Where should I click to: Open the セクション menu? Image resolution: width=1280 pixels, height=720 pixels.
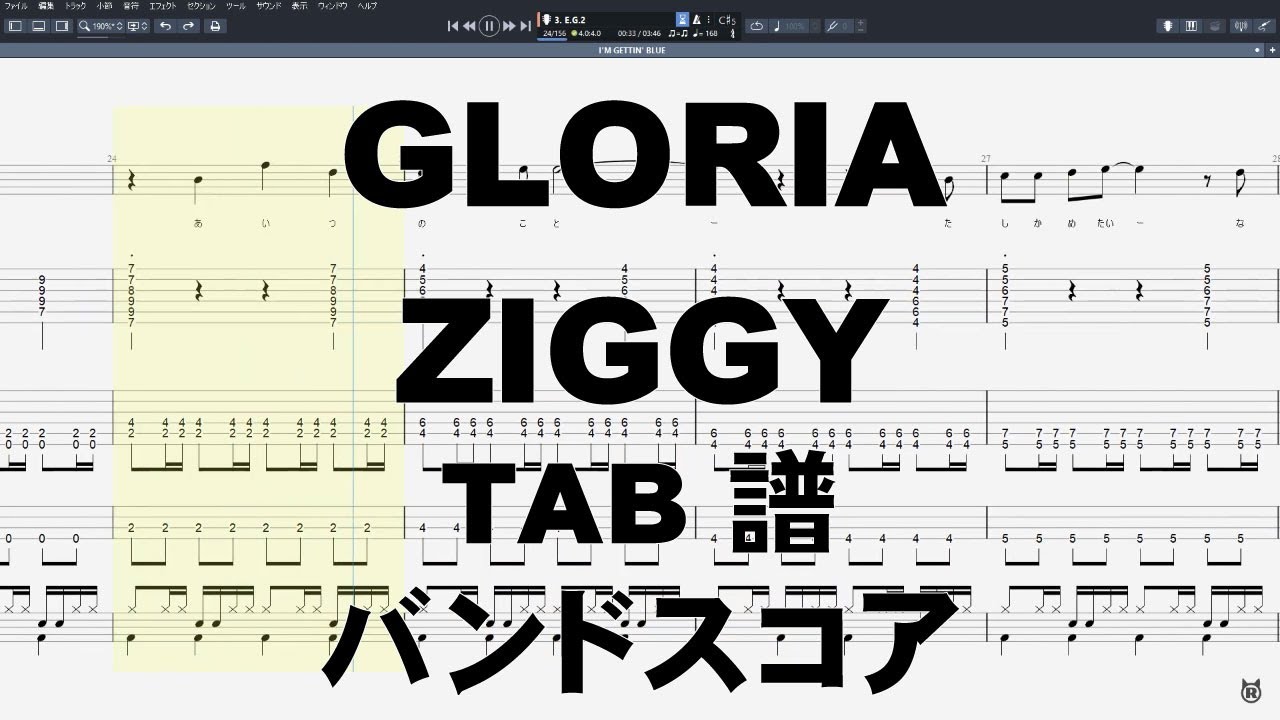(x=201, y=6)
